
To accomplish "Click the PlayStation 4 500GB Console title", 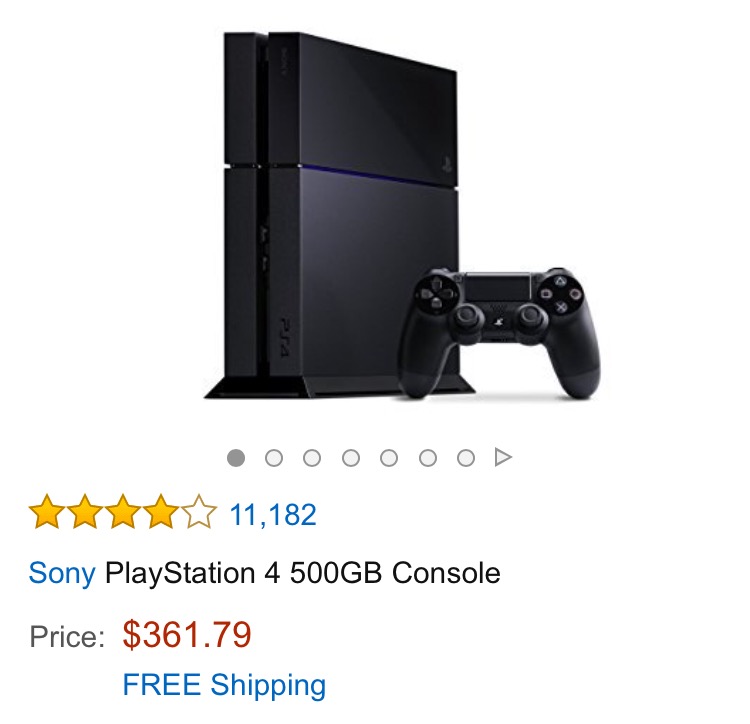I will click(x=303, y=573).
